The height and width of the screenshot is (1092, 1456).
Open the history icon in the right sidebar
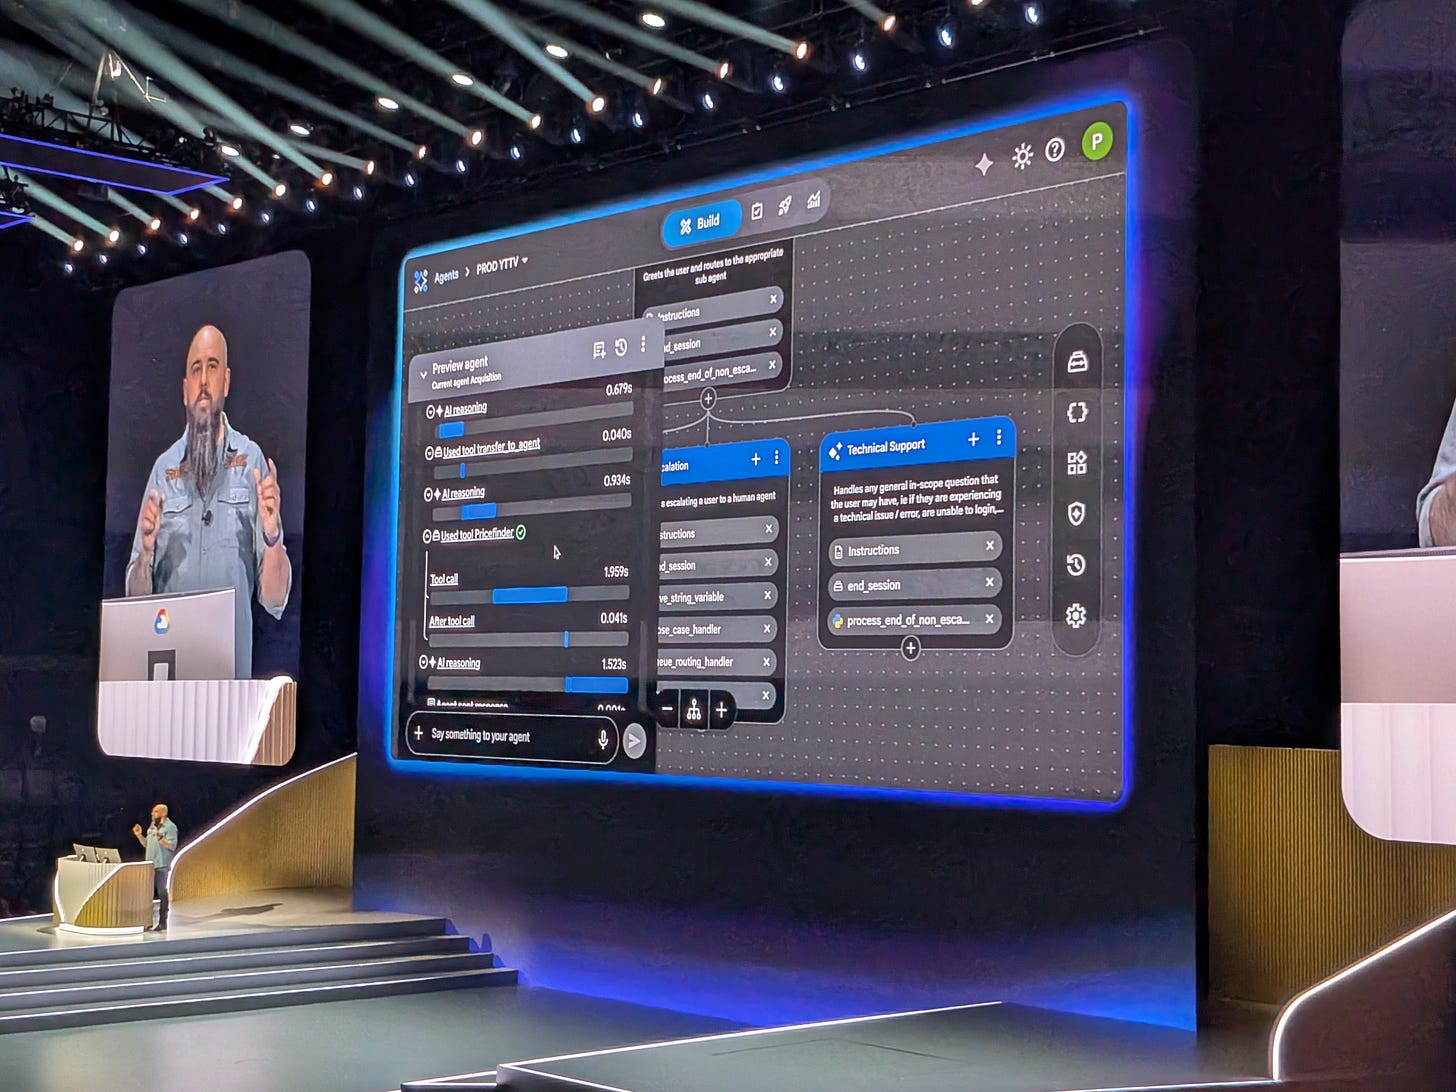point(1076,565)
